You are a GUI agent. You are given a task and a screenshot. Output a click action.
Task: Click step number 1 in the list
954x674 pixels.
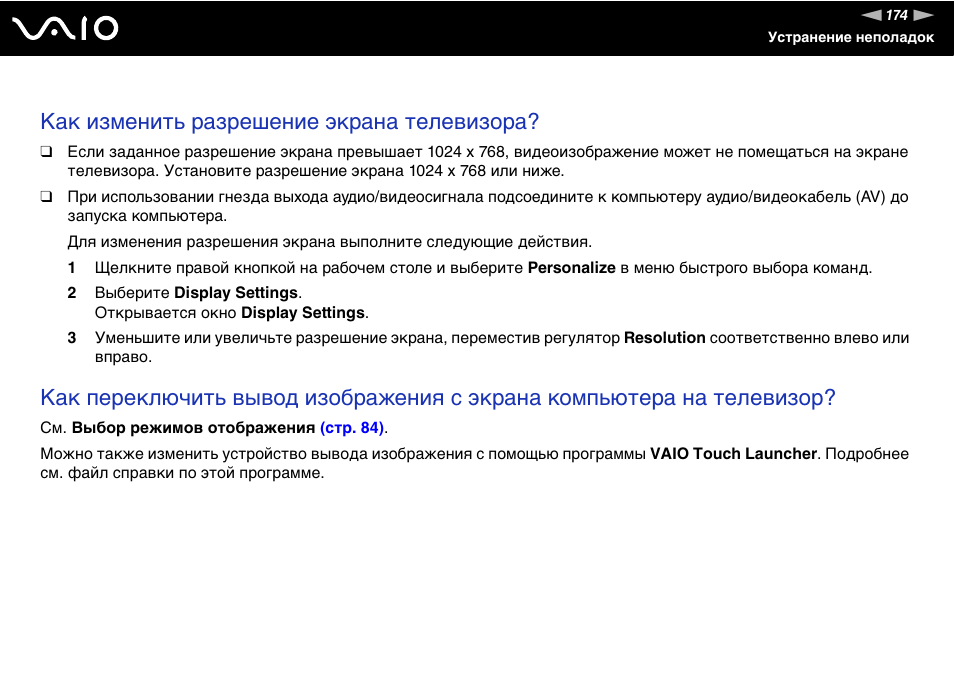[x=72, y=268]
